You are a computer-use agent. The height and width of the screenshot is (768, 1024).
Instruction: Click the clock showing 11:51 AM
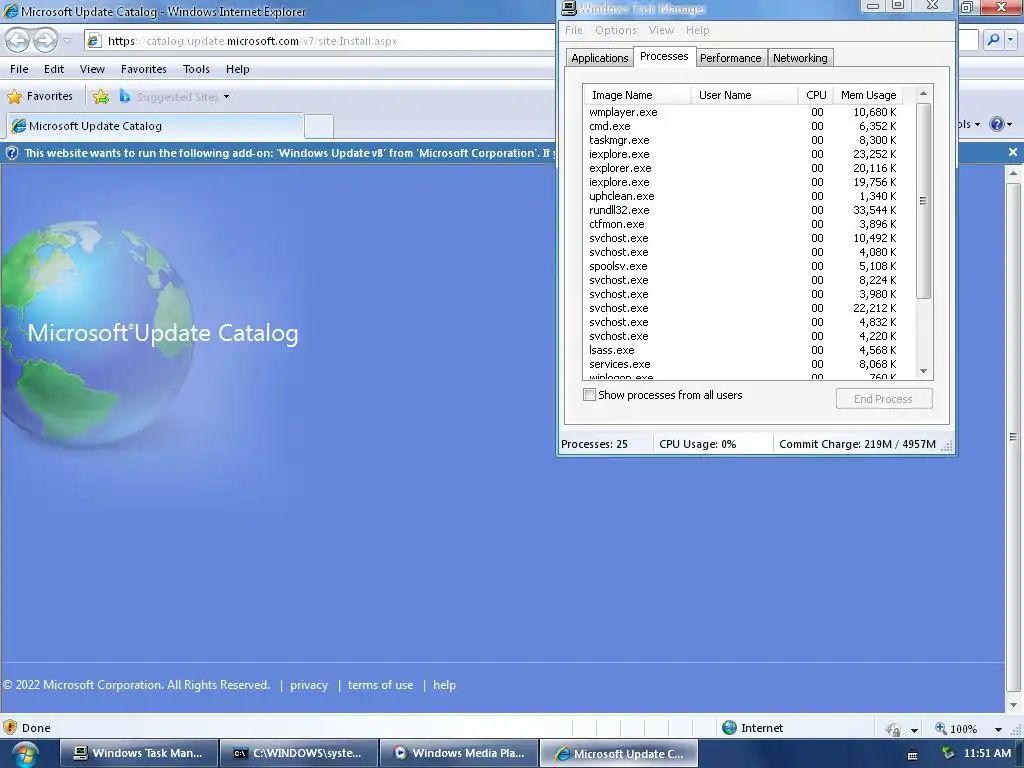pyautogui.click(x=987, y=753)
